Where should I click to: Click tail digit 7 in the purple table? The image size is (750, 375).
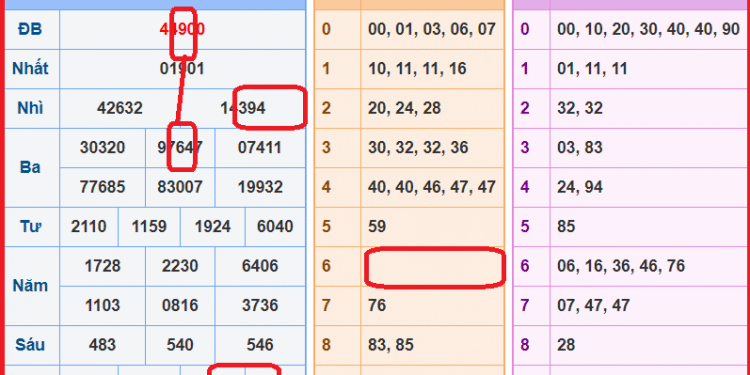tap(525, 305)
